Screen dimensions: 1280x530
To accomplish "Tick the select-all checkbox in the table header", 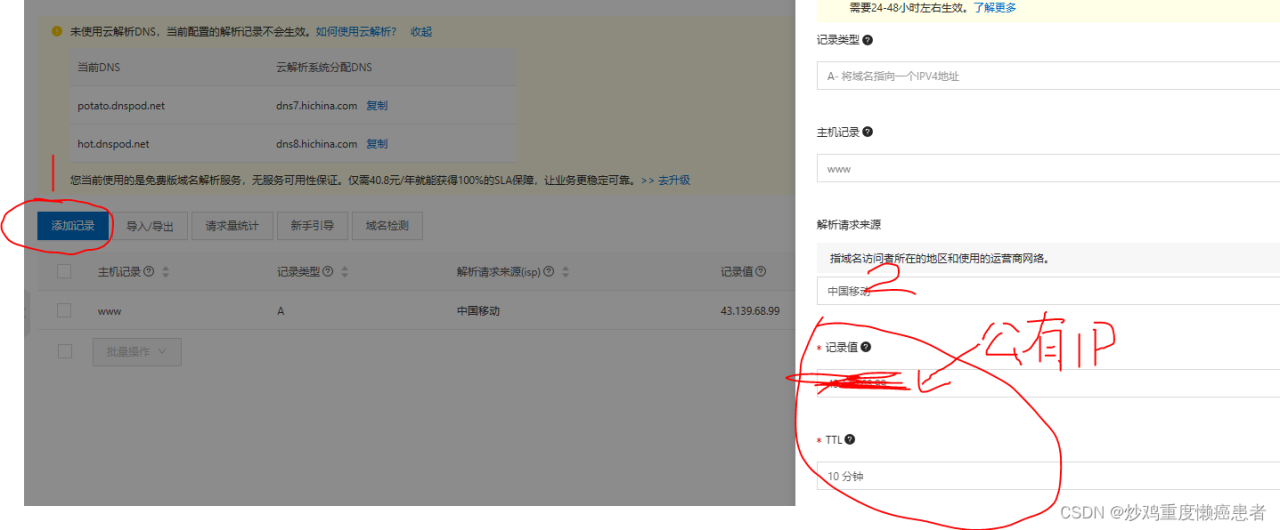I will coord(65,272).
